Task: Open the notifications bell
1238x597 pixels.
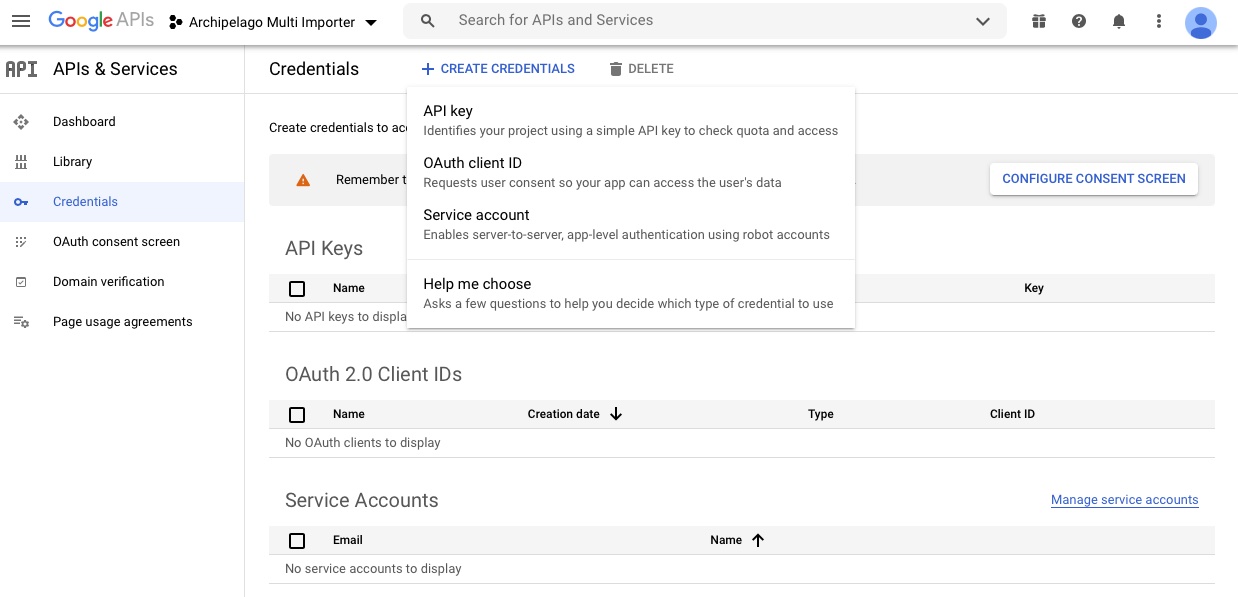Action: [1119, 21]
